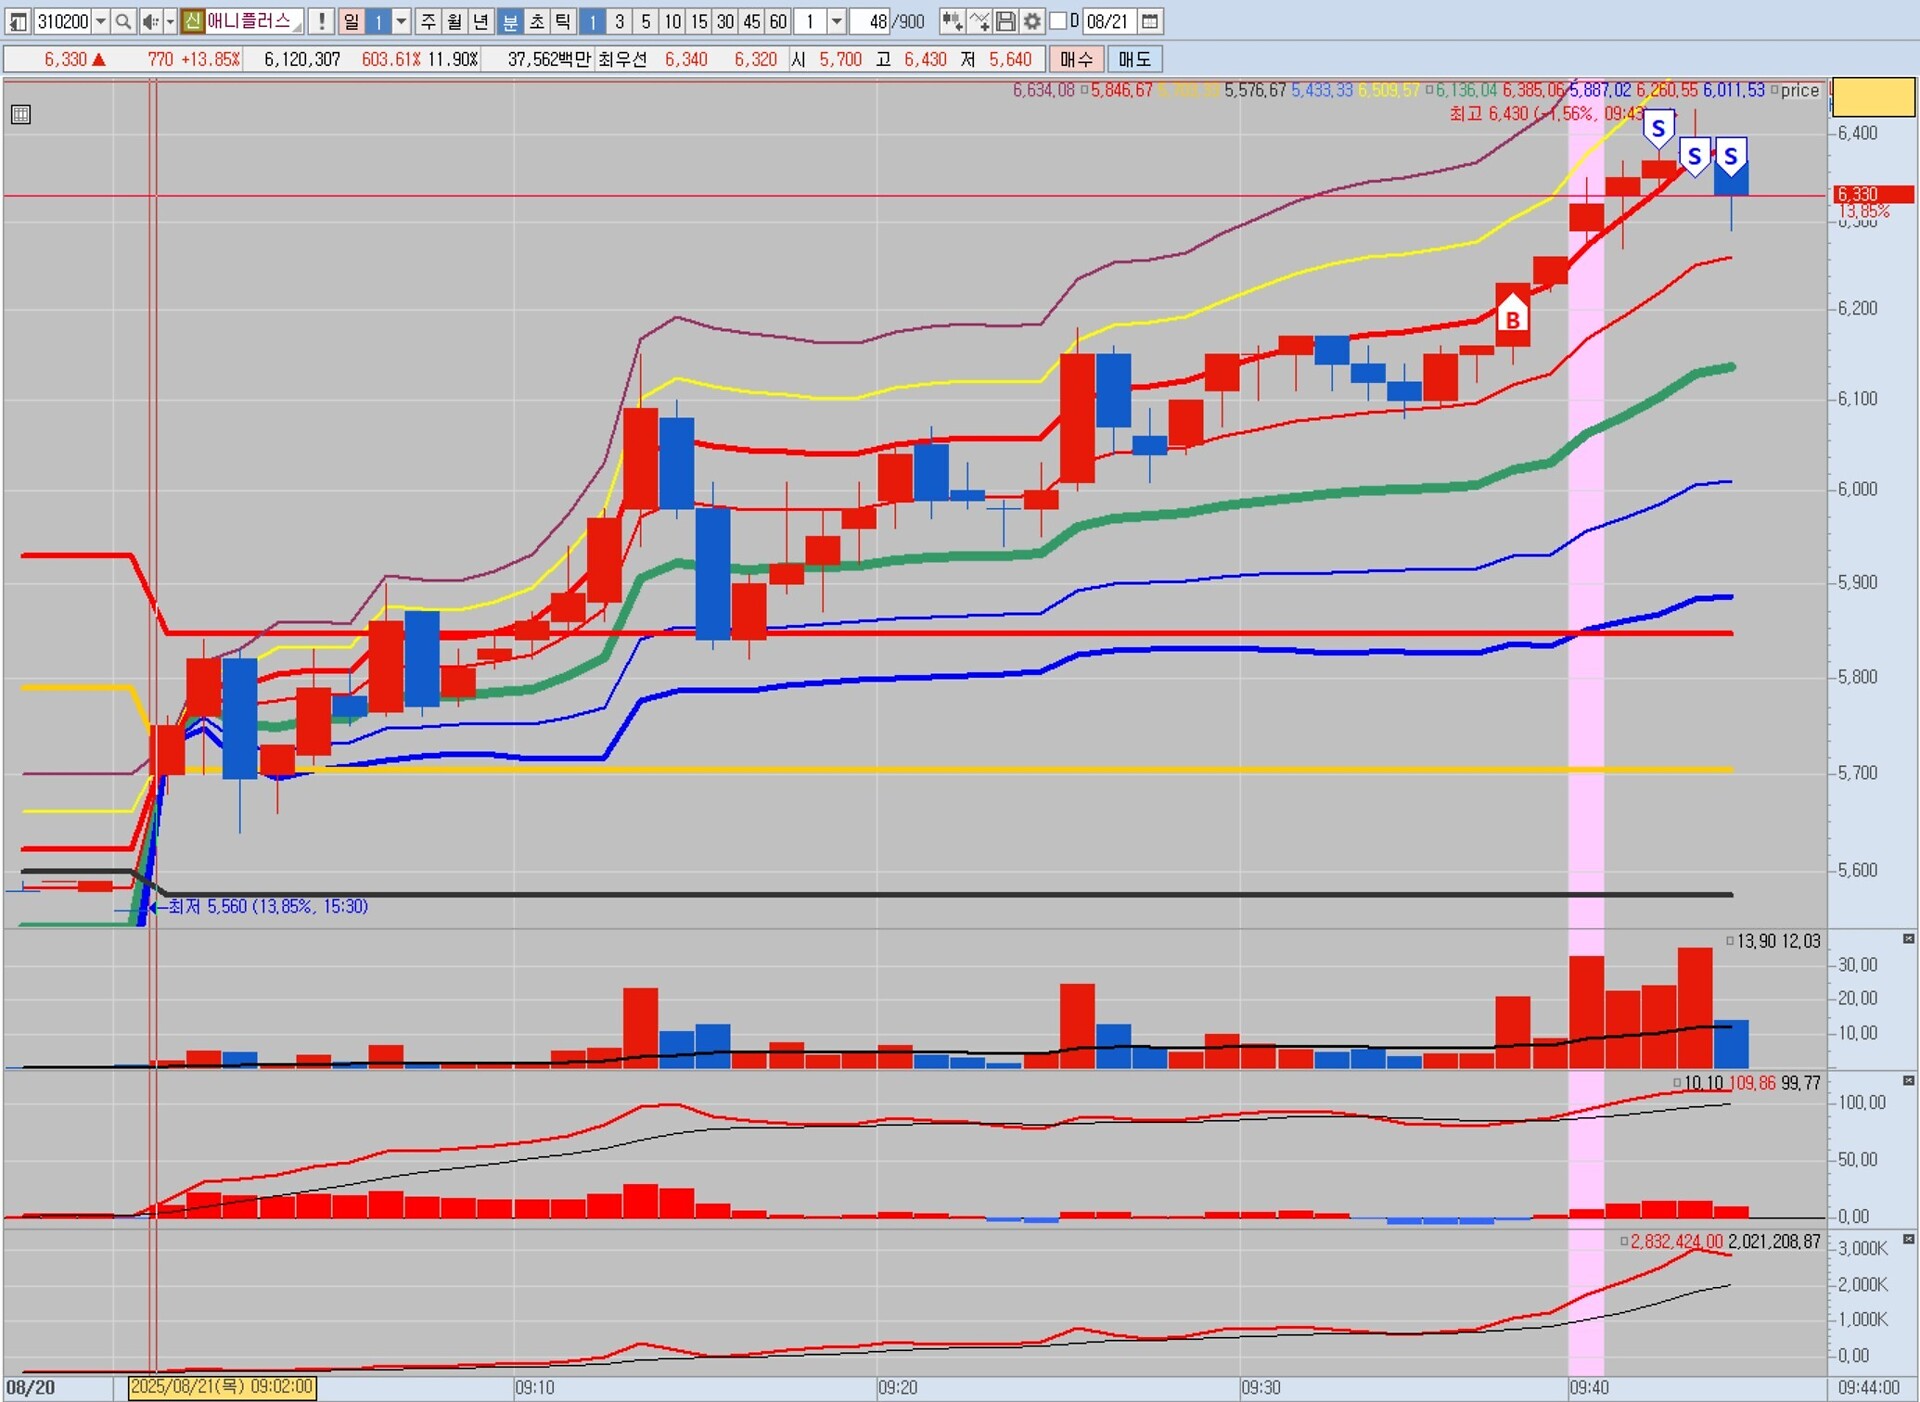Open the calendar date picker icon
The height and width of the screenshot is (1402, 1920).
click(1150, 21)
